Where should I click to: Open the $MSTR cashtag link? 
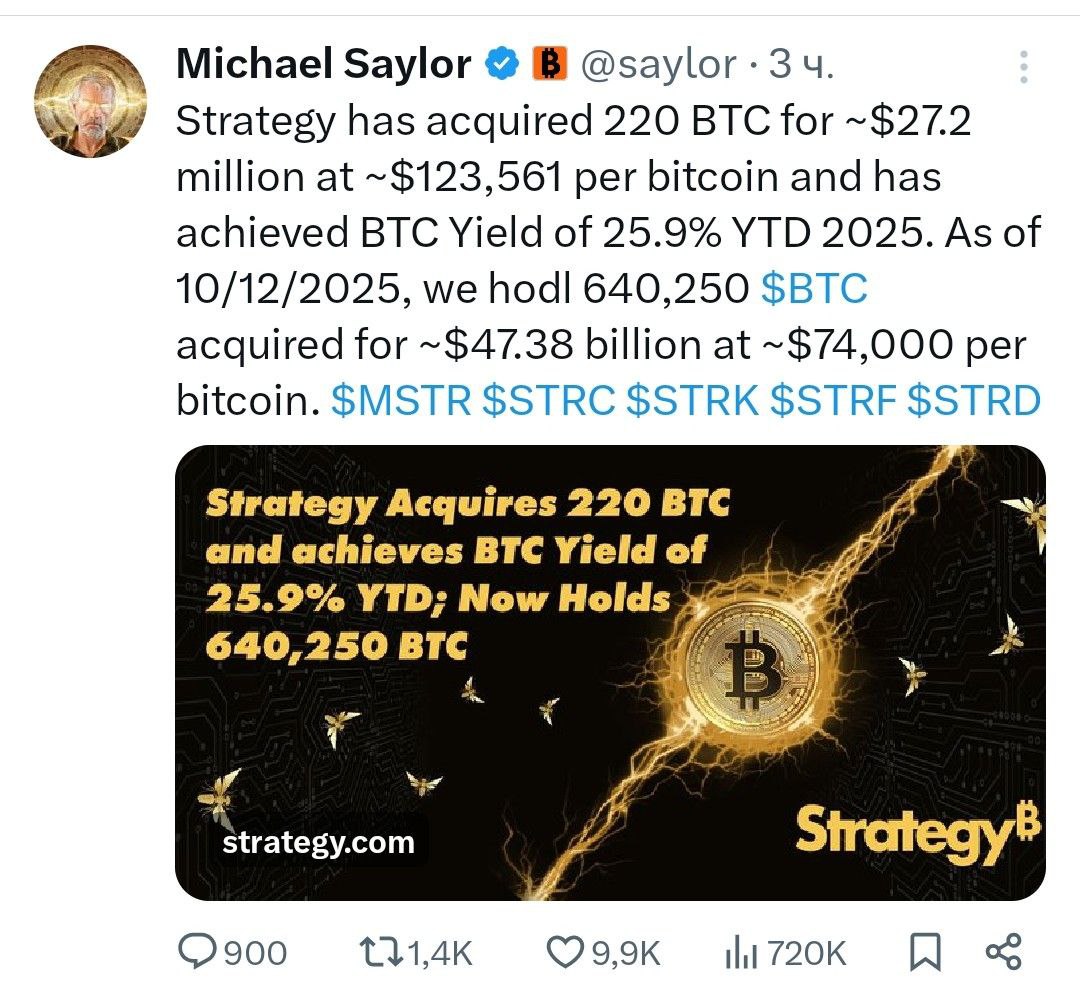pos(400,400)
